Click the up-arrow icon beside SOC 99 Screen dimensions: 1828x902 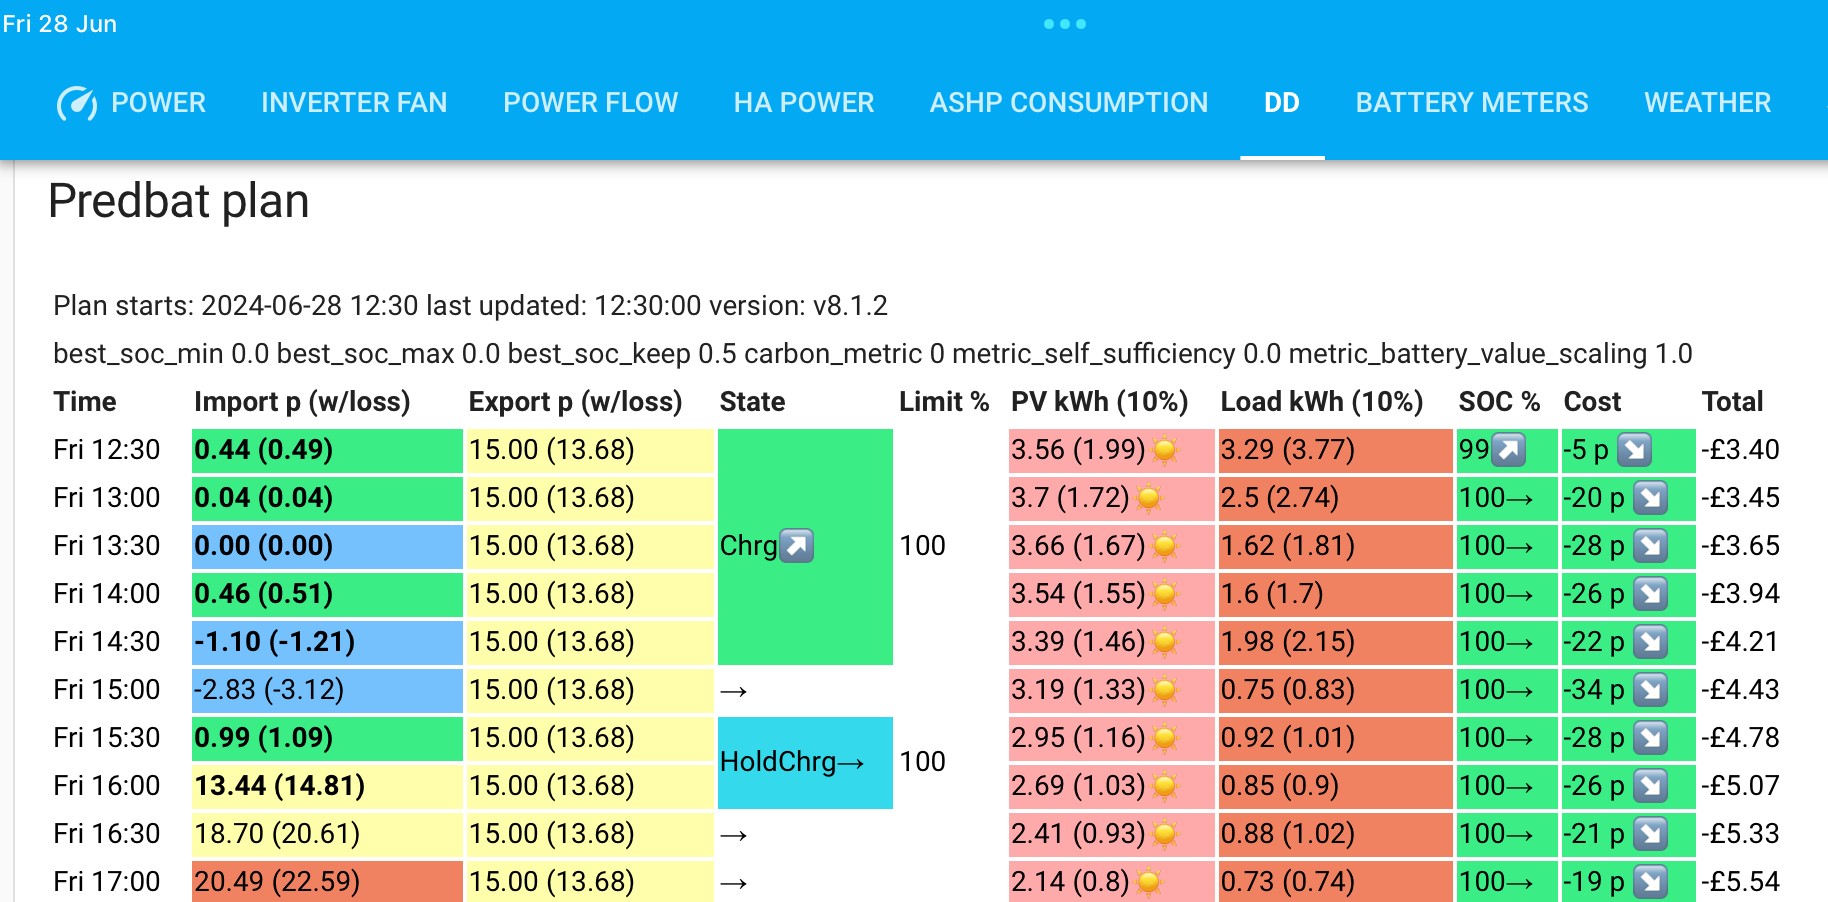1508,450
